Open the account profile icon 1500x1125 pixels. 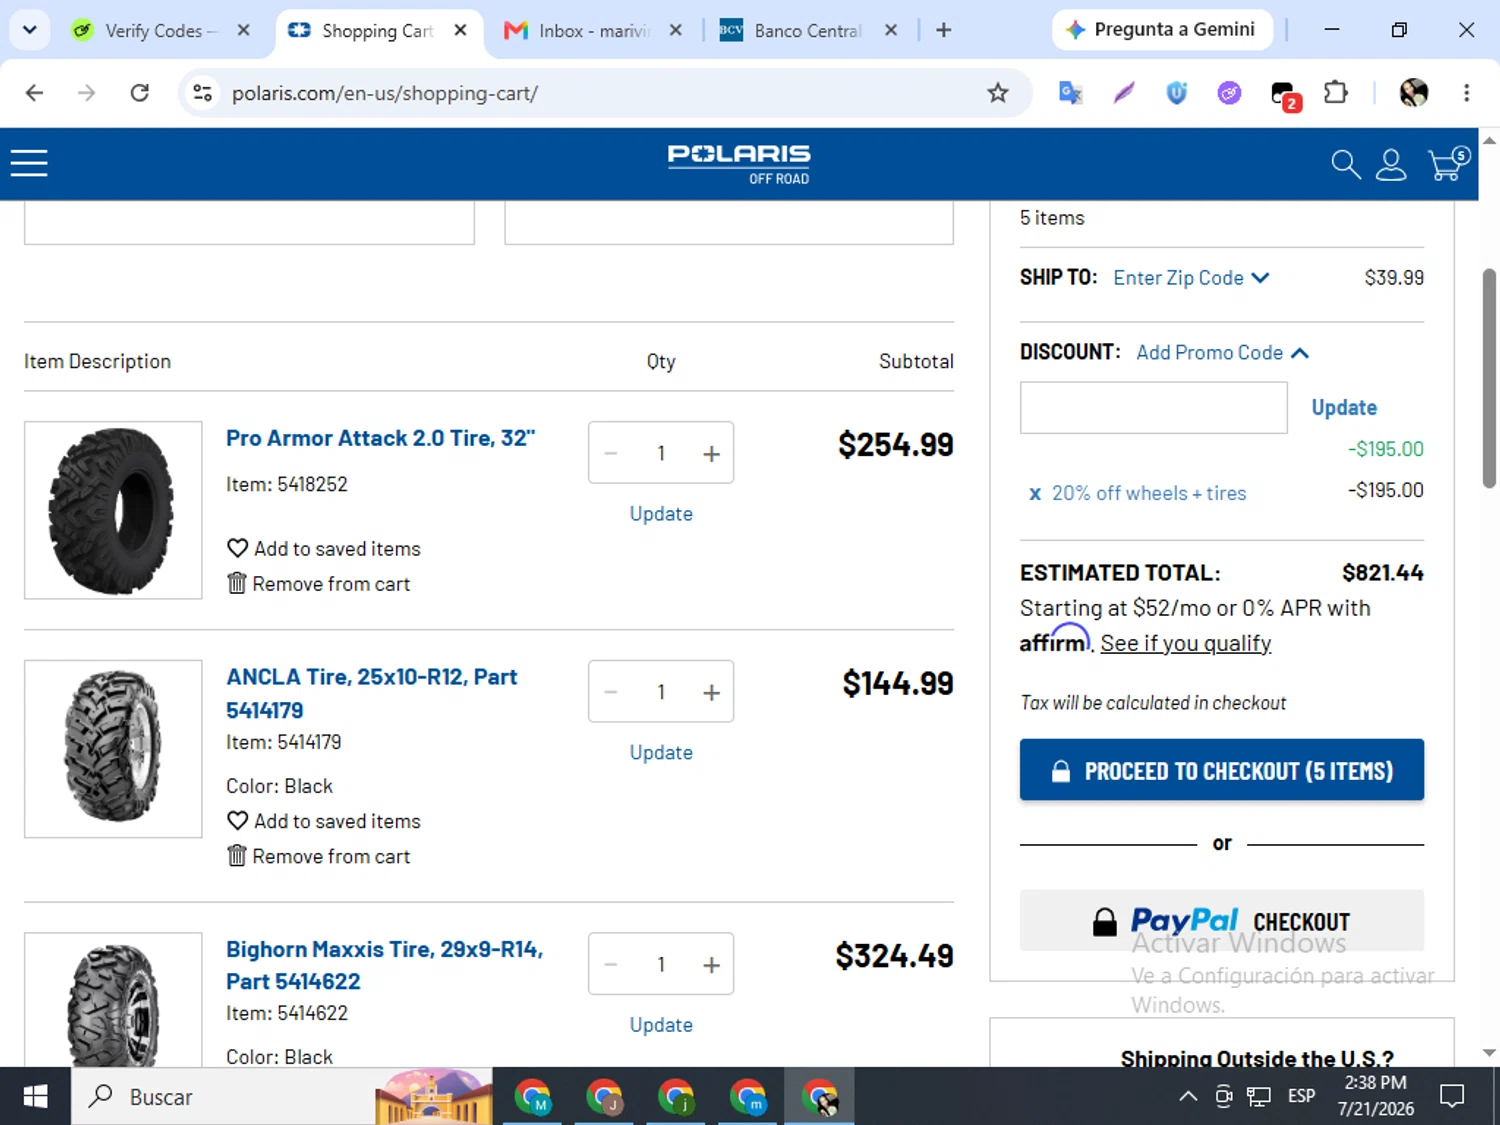tap(1391, 164)
